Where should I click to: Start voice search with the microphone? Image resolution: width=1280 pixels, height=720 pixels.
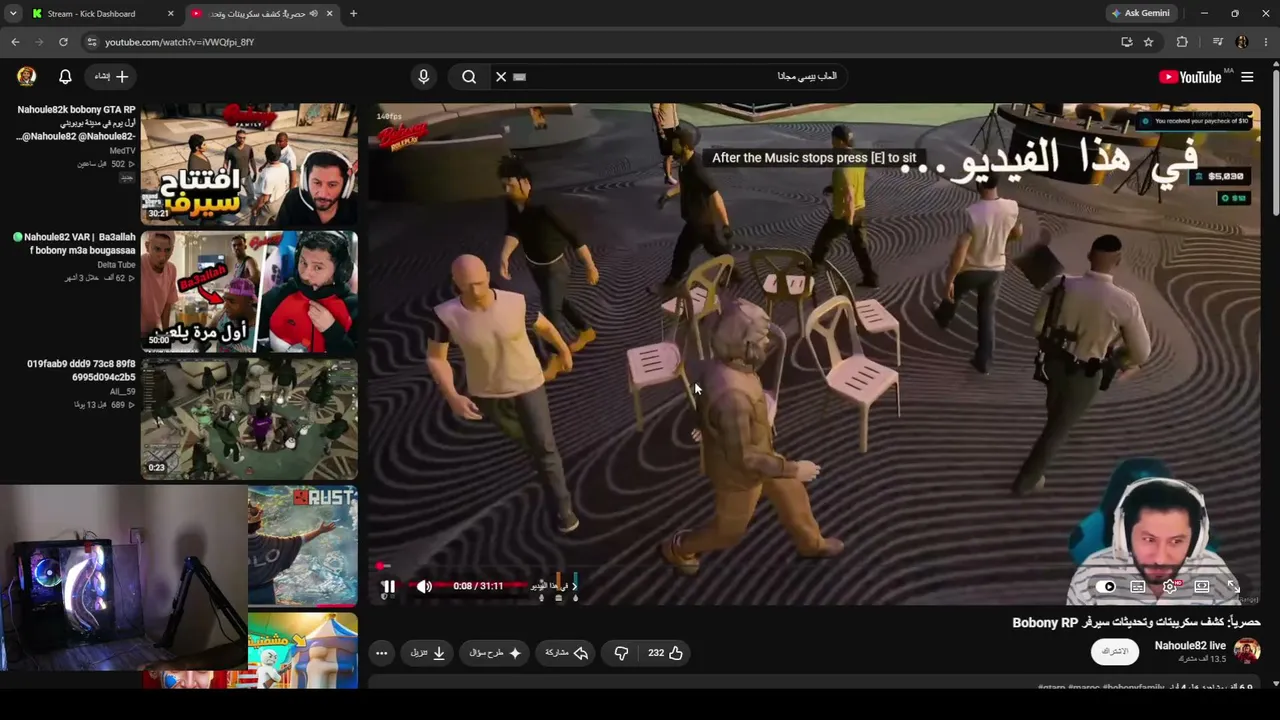pyautogui.click(x=424, y=77)
